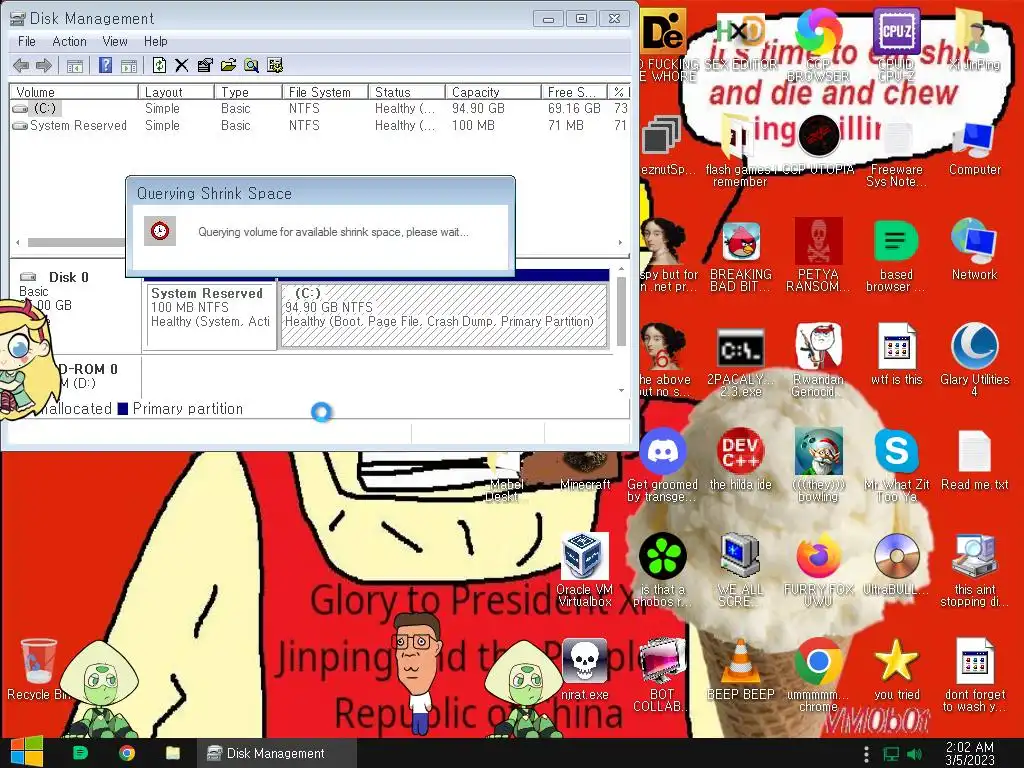
Task: Sort by the Layout column header
Action: click(x=176, y=92)
